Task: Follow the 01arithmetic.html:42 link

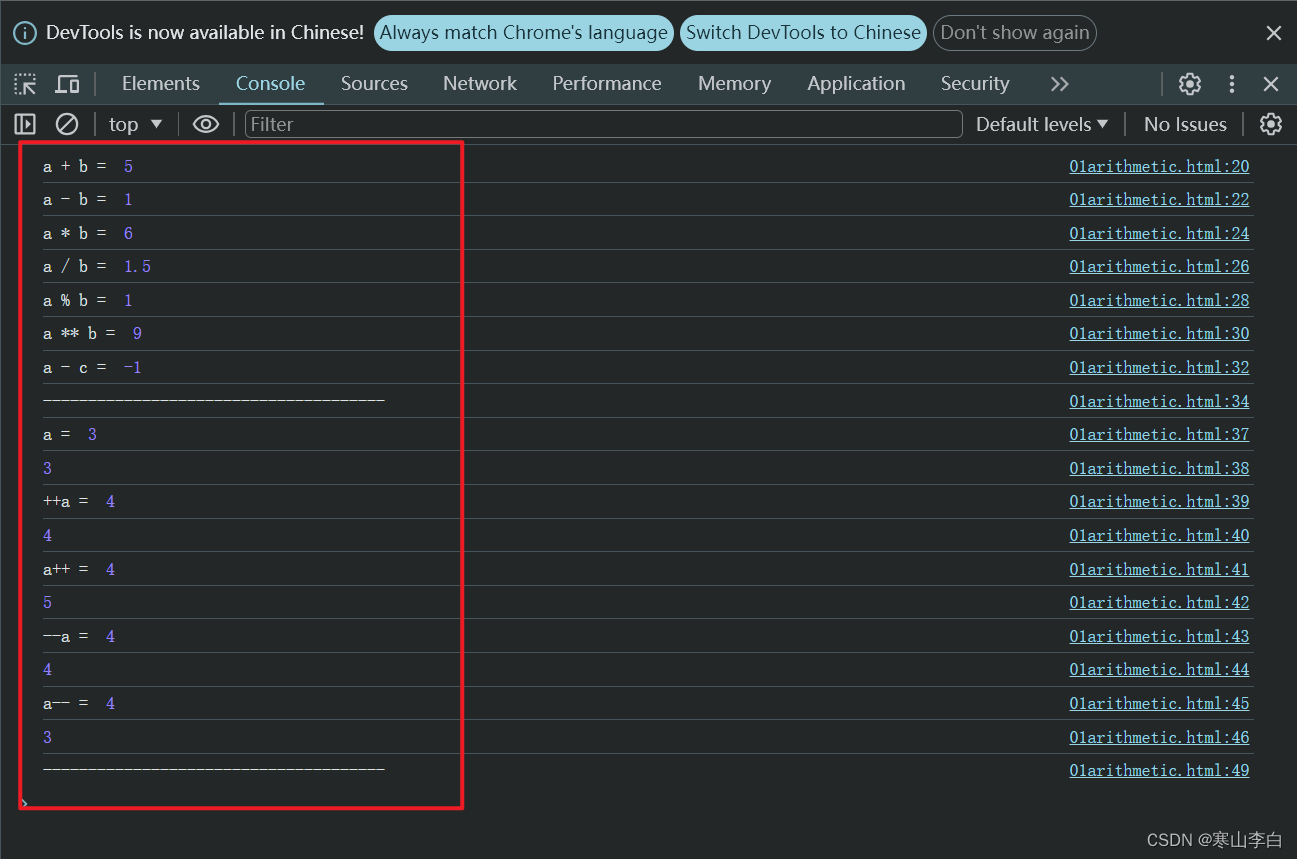Action: [1159, 603]
